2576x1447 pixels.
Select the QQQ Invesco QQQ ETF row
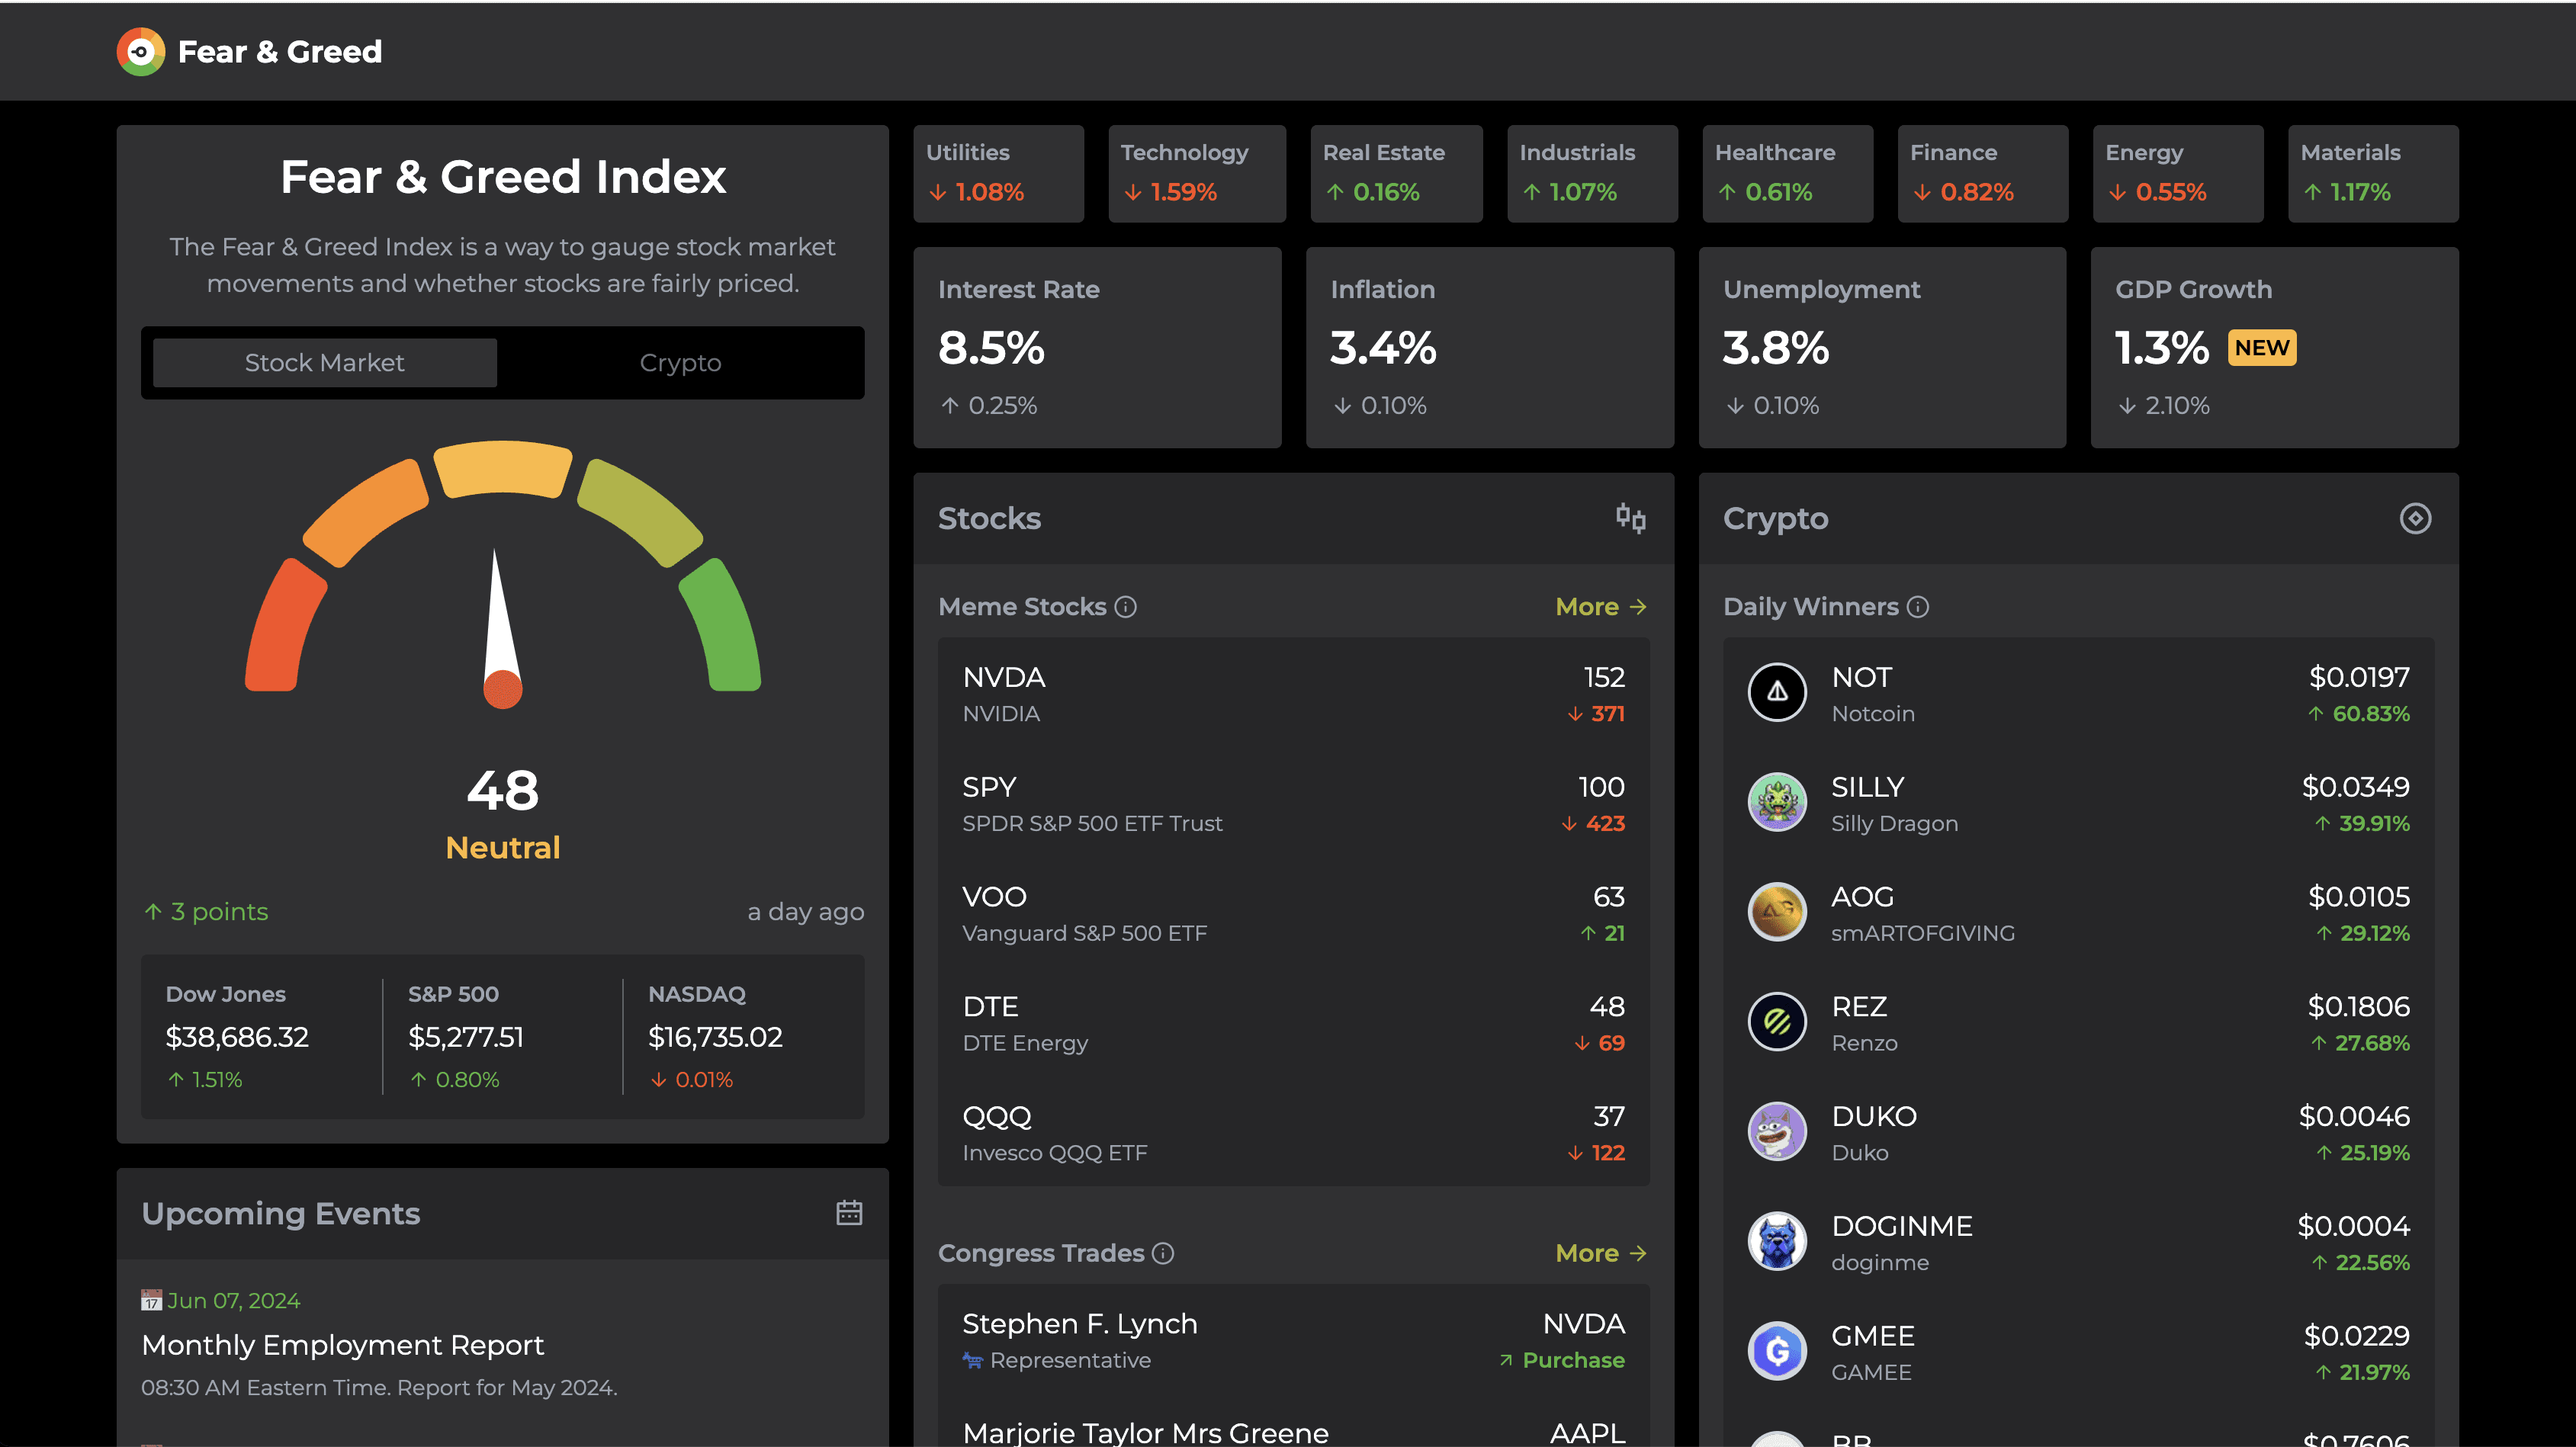pyautogui.click(x=1293, y=1133)
